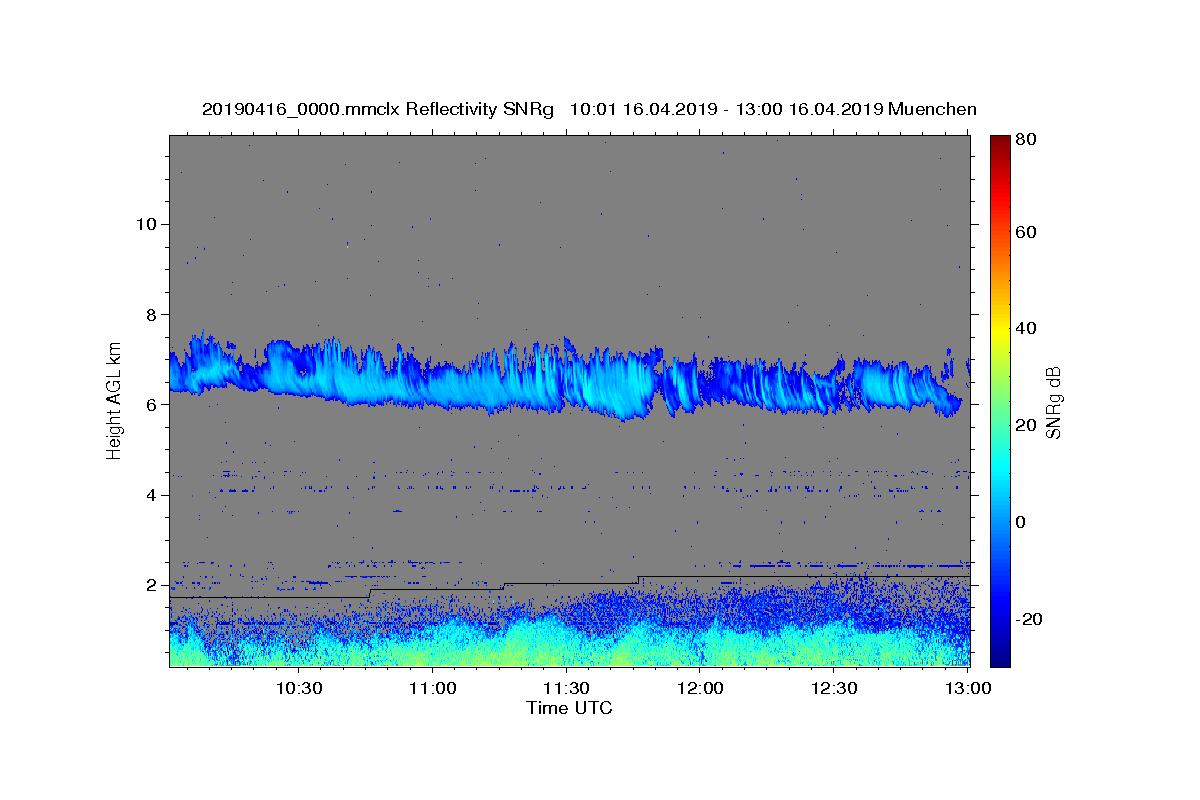Click the height tick label 10
The width and height of the screenshot is (1200, 800).
click(146, 224)
